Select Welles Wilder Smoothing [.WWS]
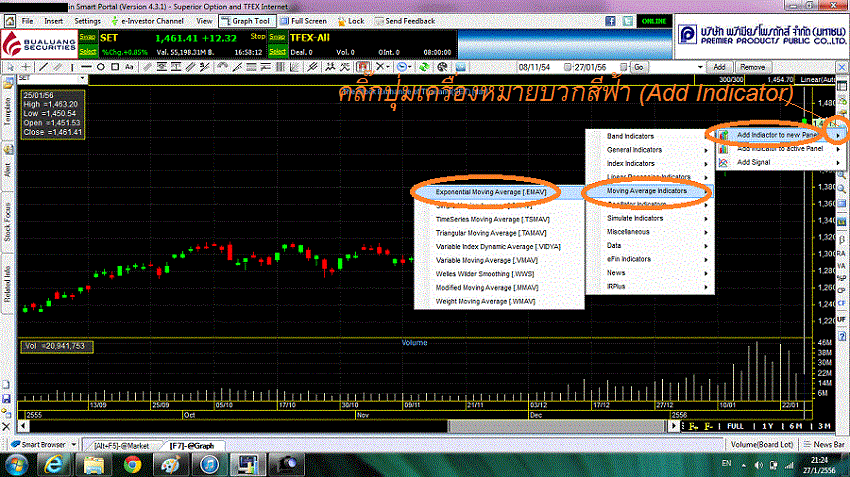This screenshot has width=850, height=477. [x=485, y=274]
